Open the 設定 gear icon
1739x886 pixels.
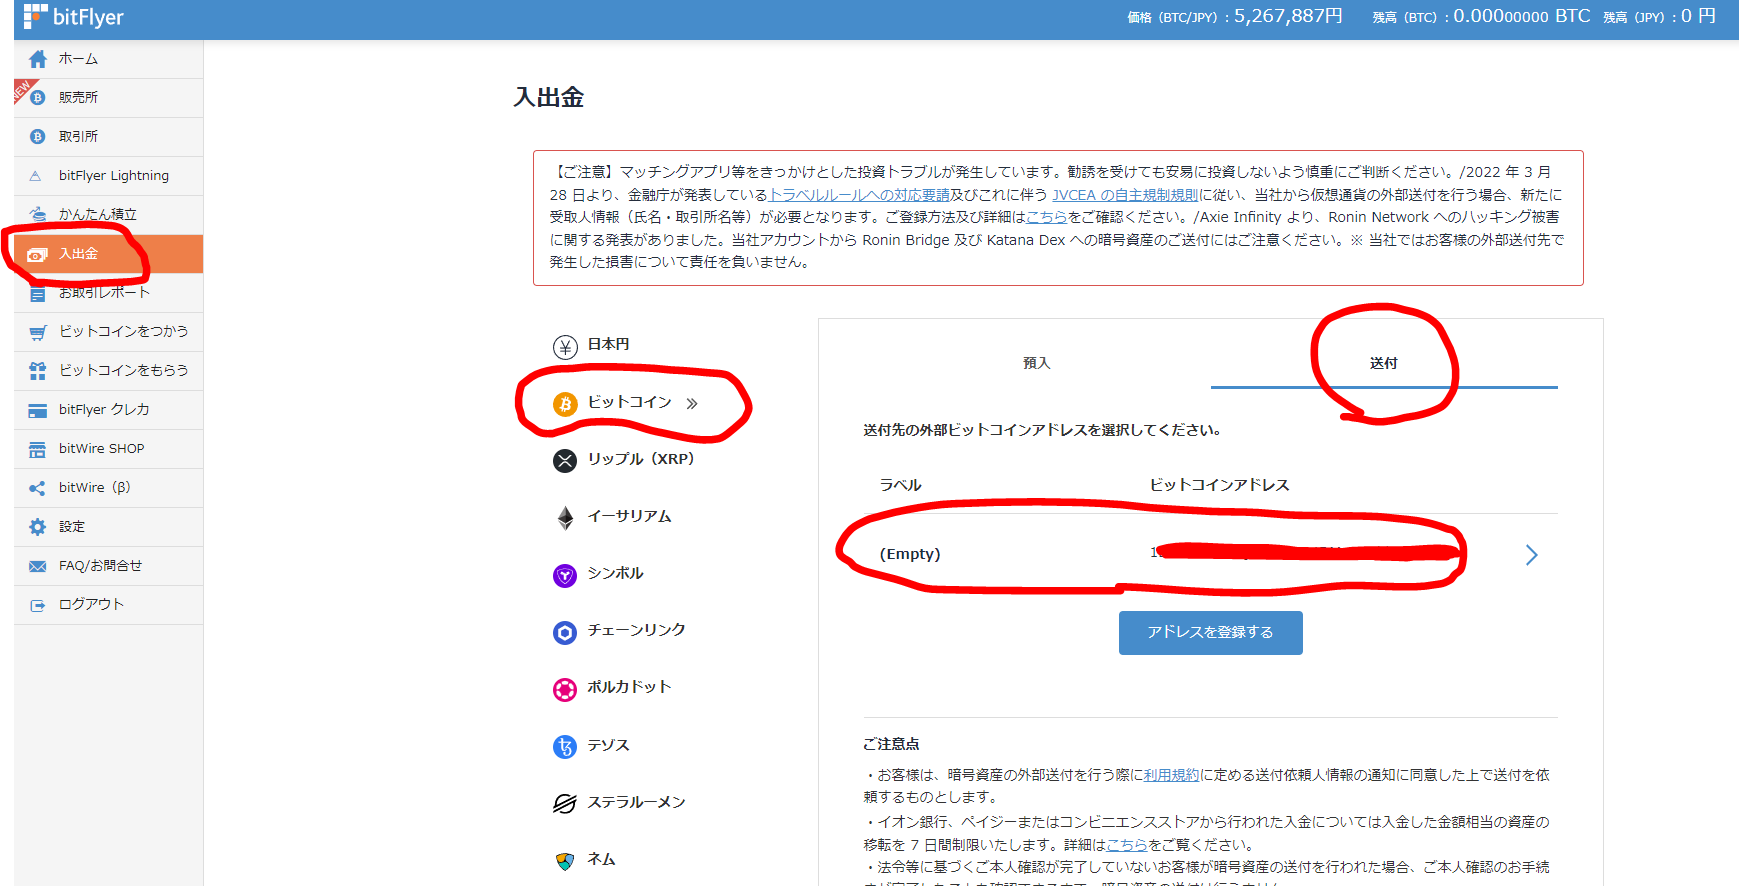[38, 527]
